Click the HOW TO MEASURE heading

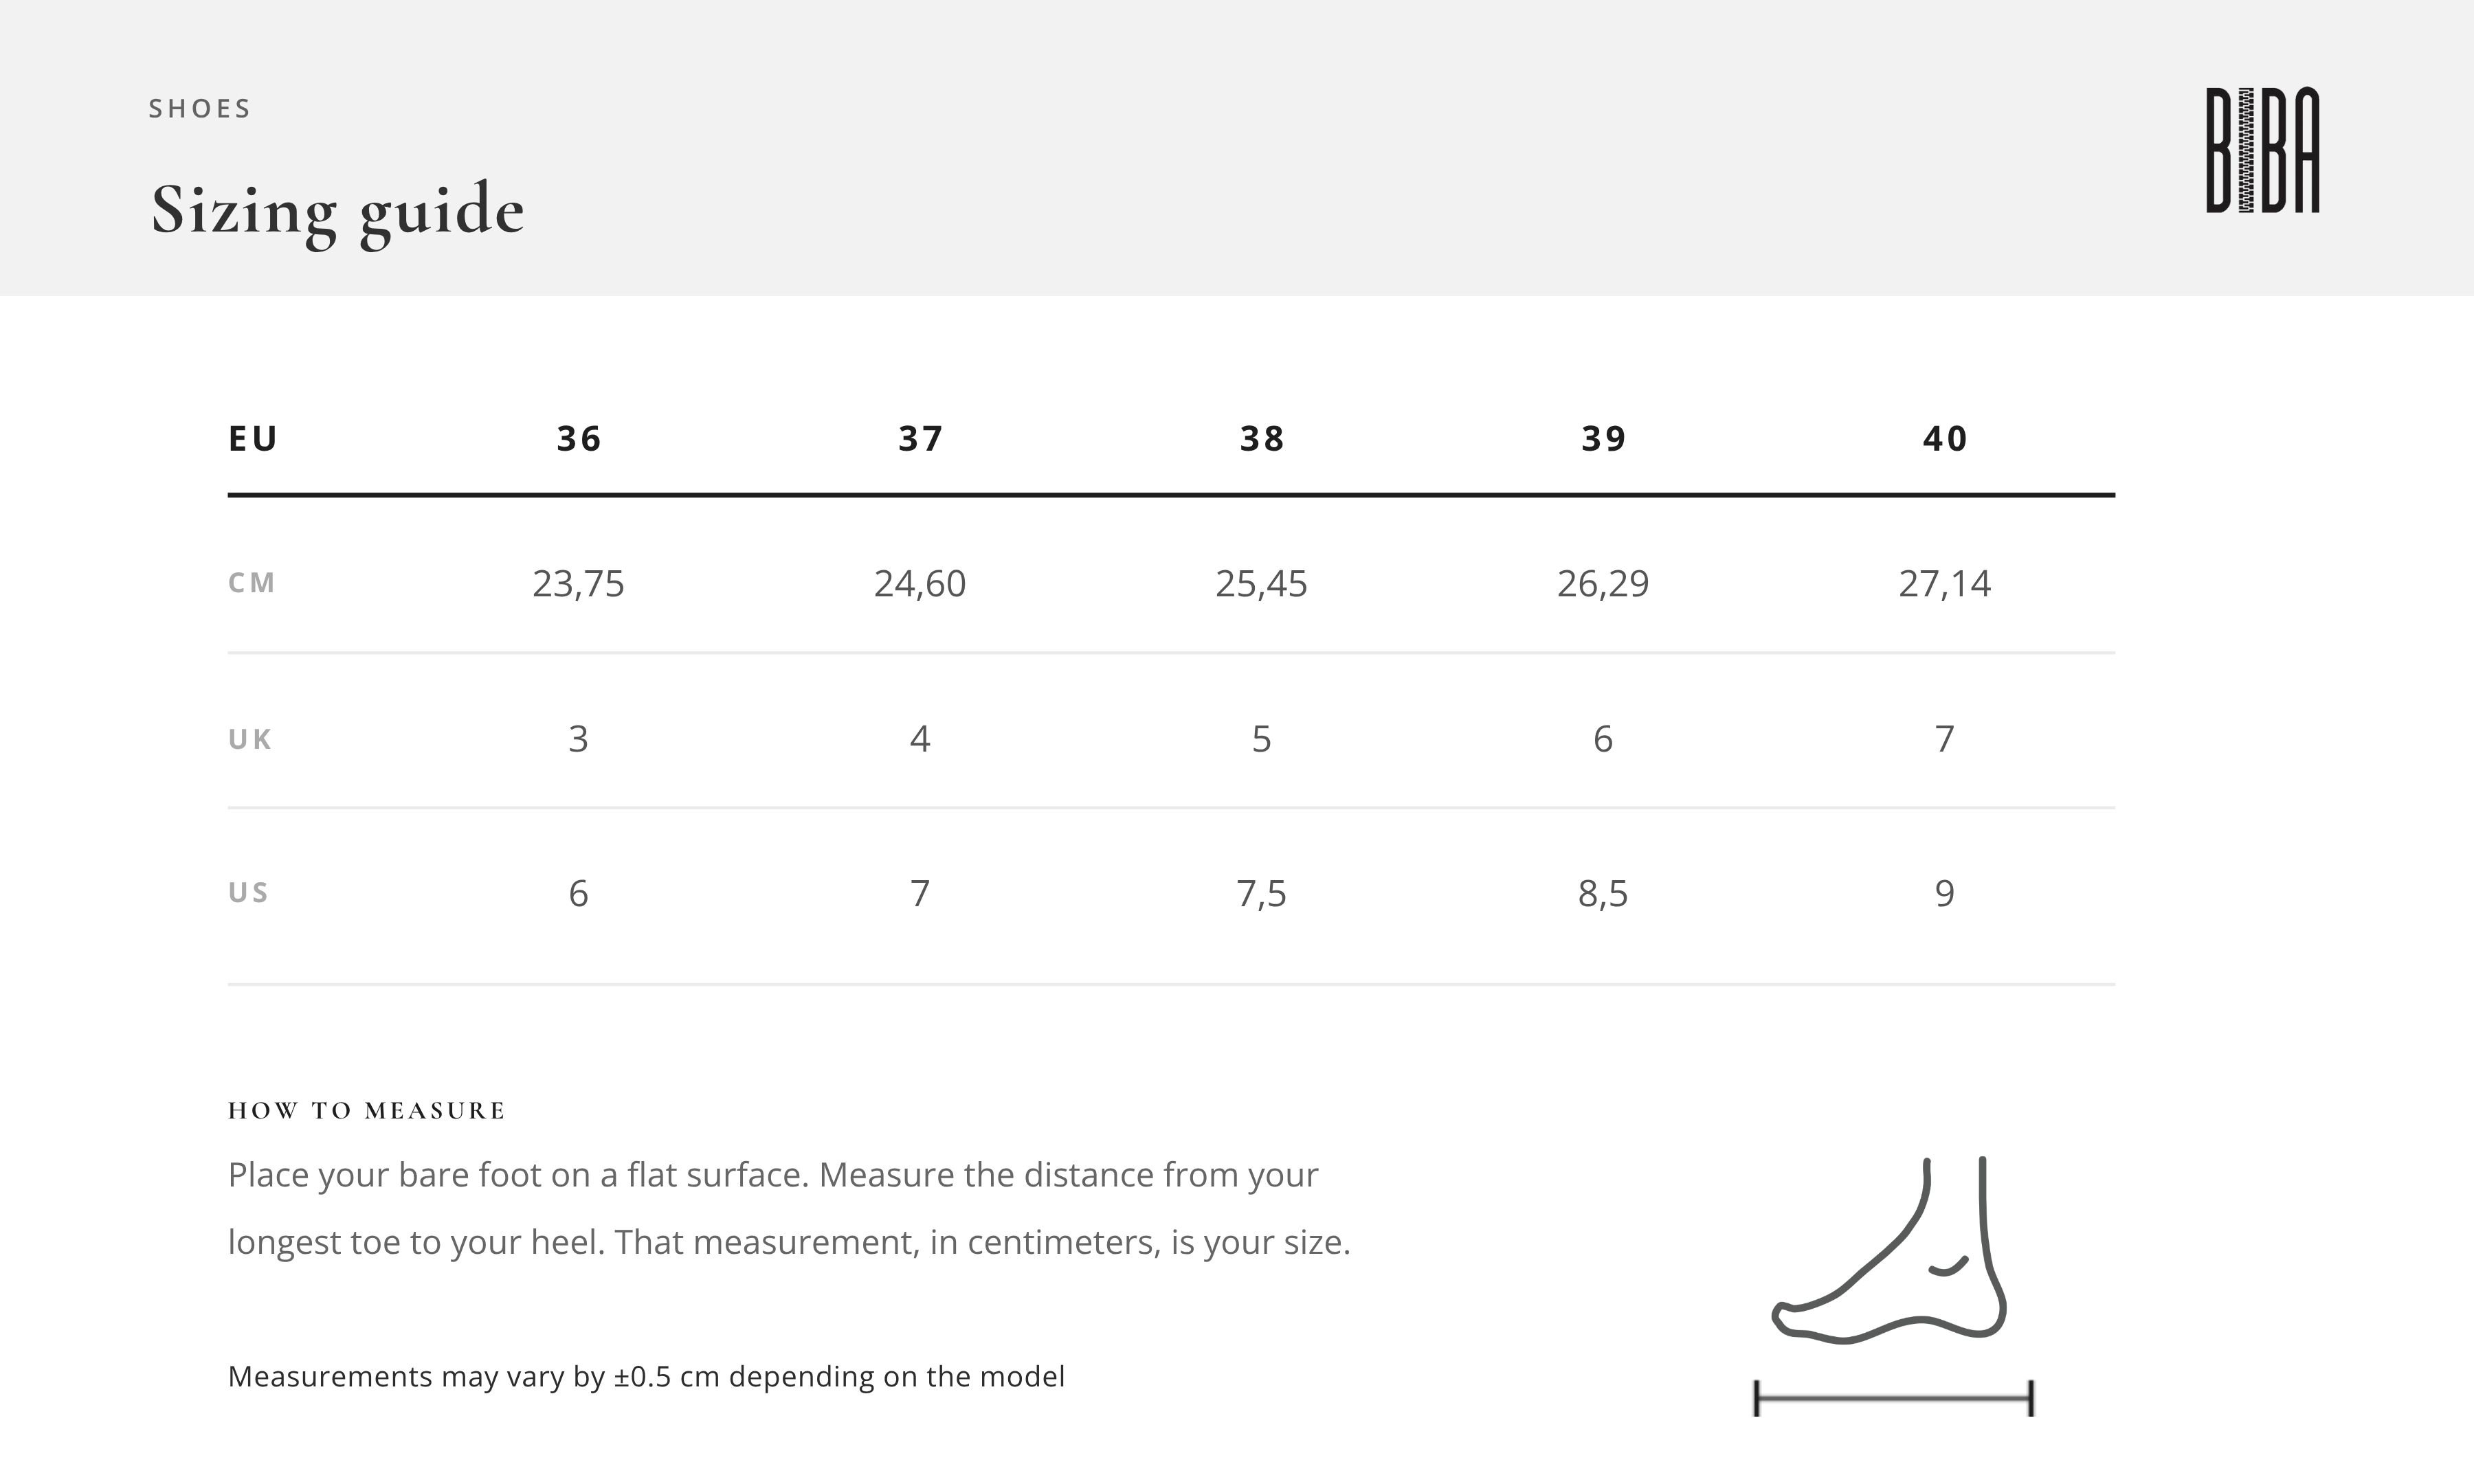(x=367, y=1110)
